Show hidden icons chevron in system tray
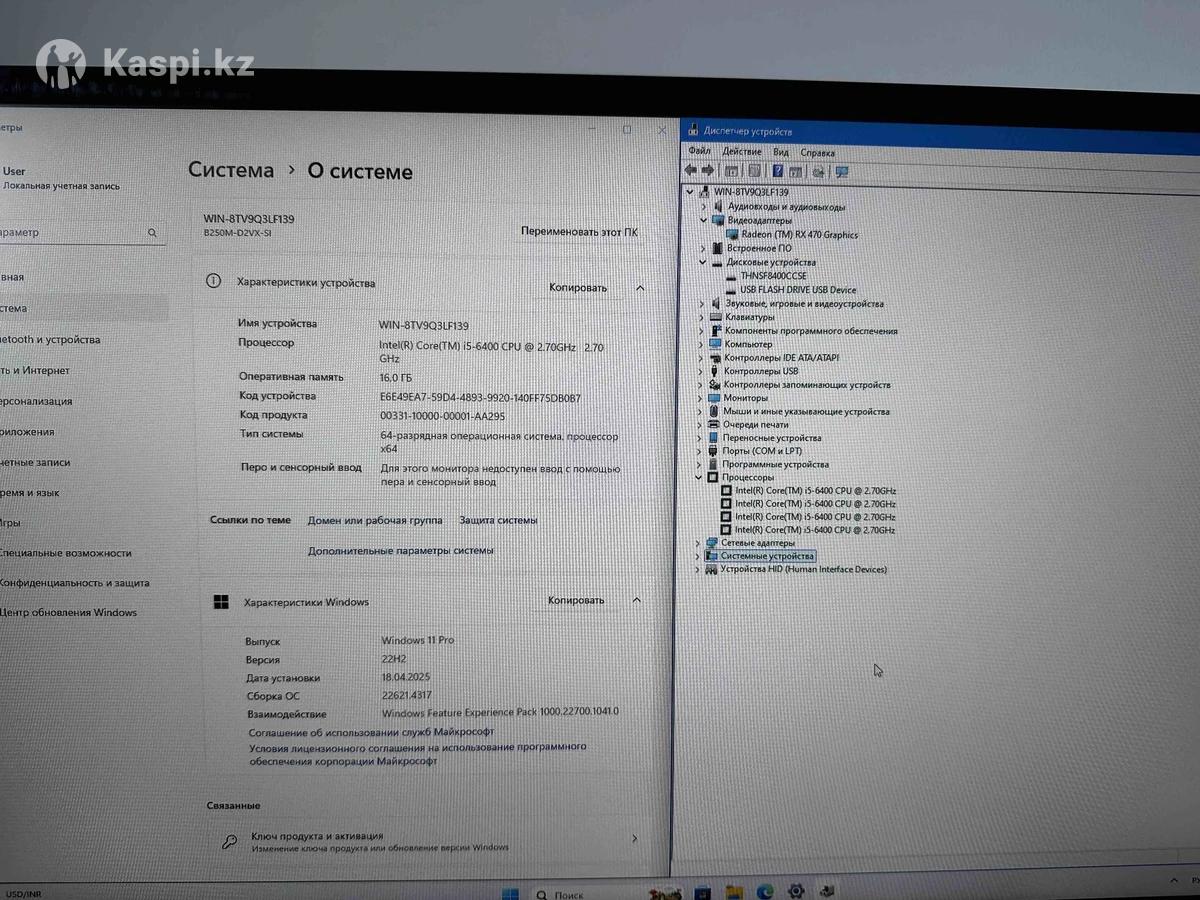 point(1174,882)
